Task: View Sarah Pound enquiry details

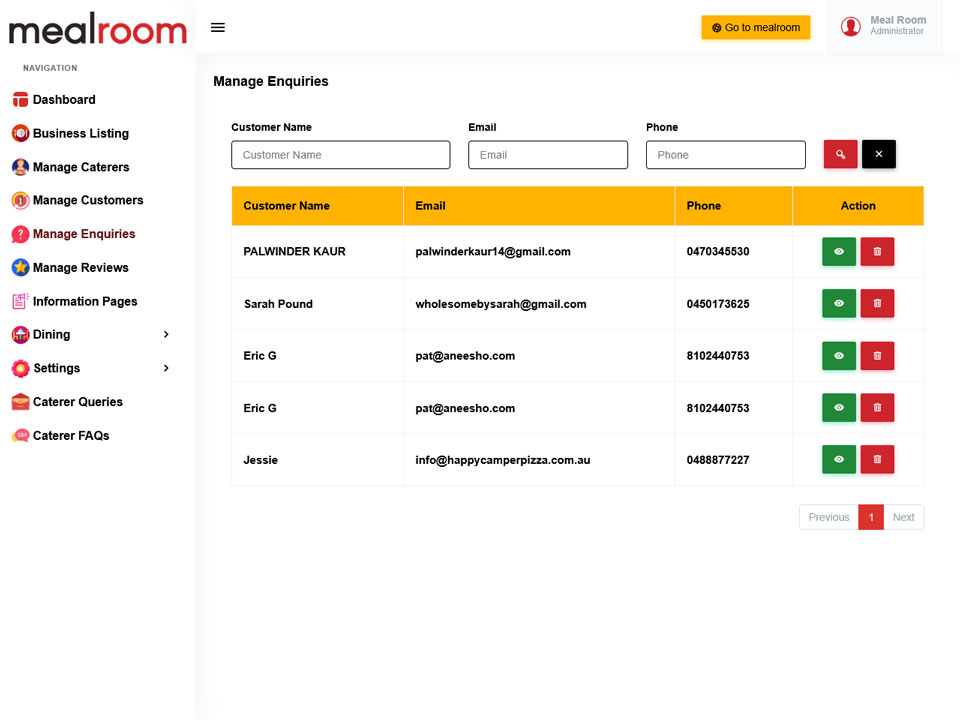Action: point(839,303)
